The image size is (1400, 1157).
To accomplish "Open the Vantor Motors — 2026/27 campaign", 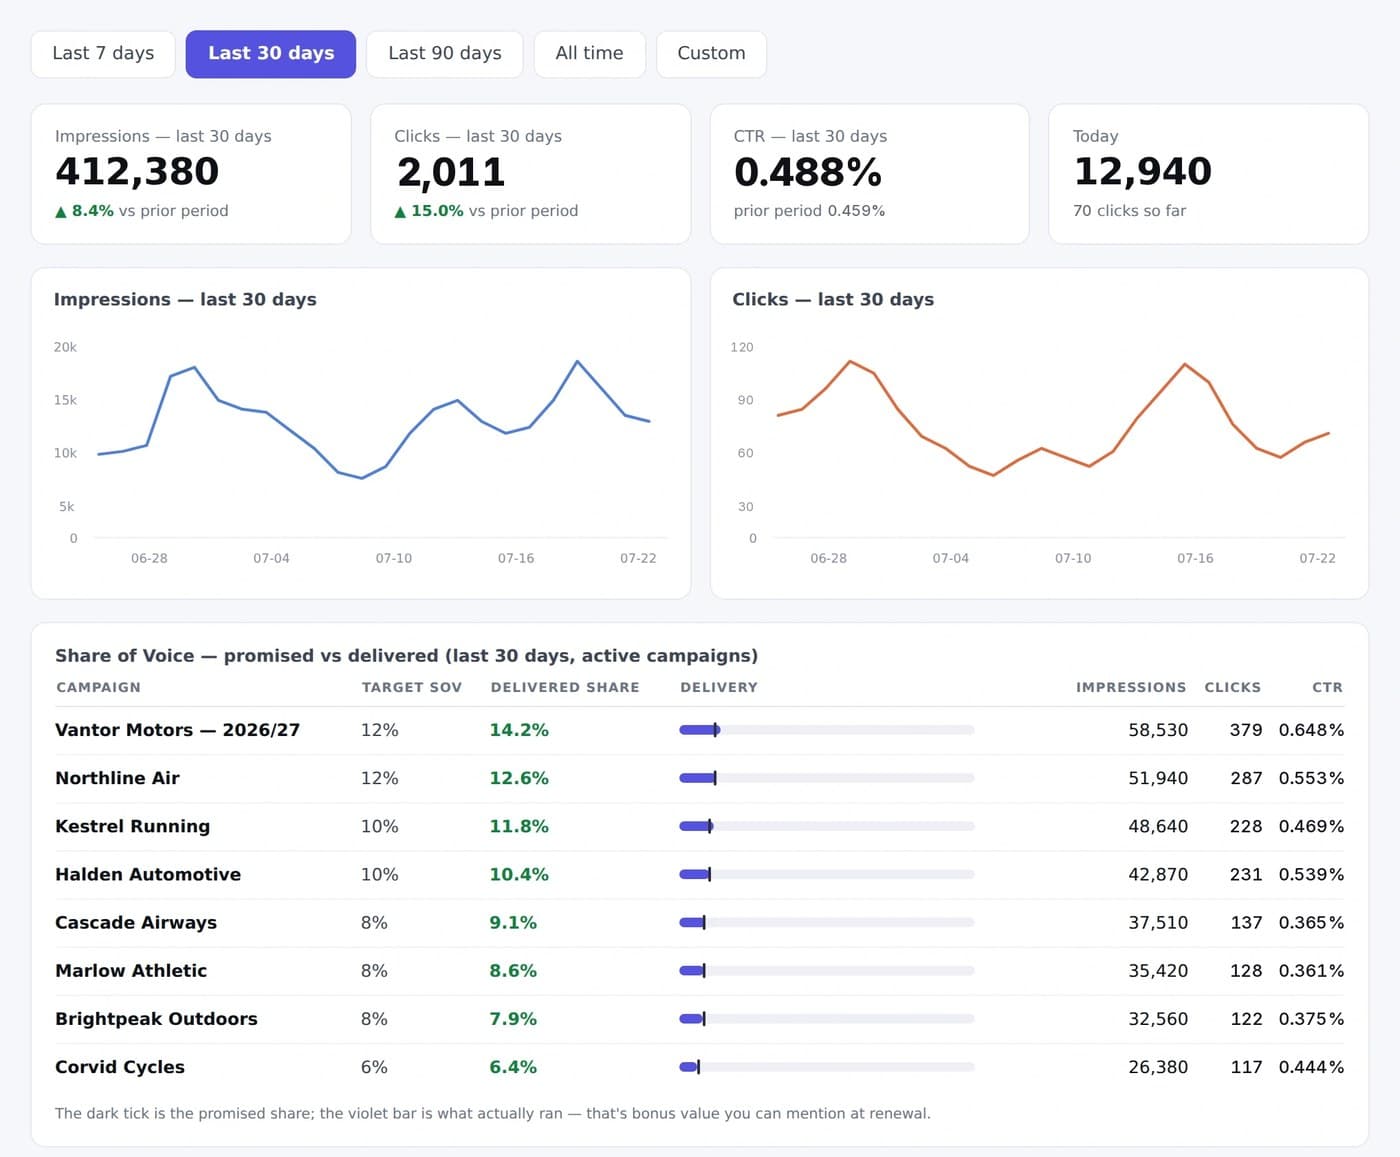I will pyautogui.click(x=177, y=730).
